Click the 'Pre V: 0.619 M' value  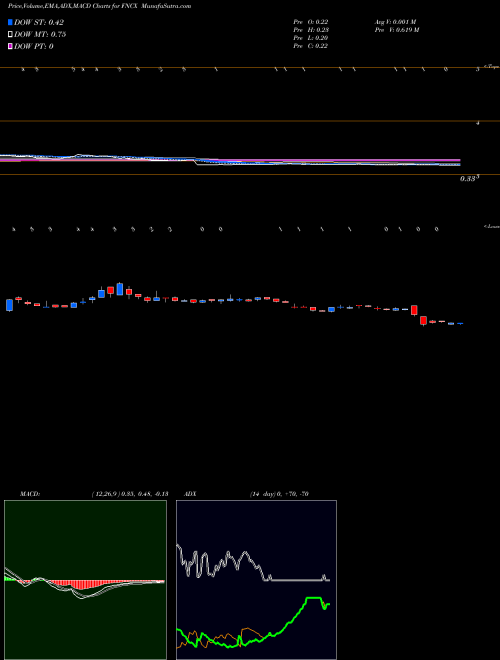tap(396, 30)
